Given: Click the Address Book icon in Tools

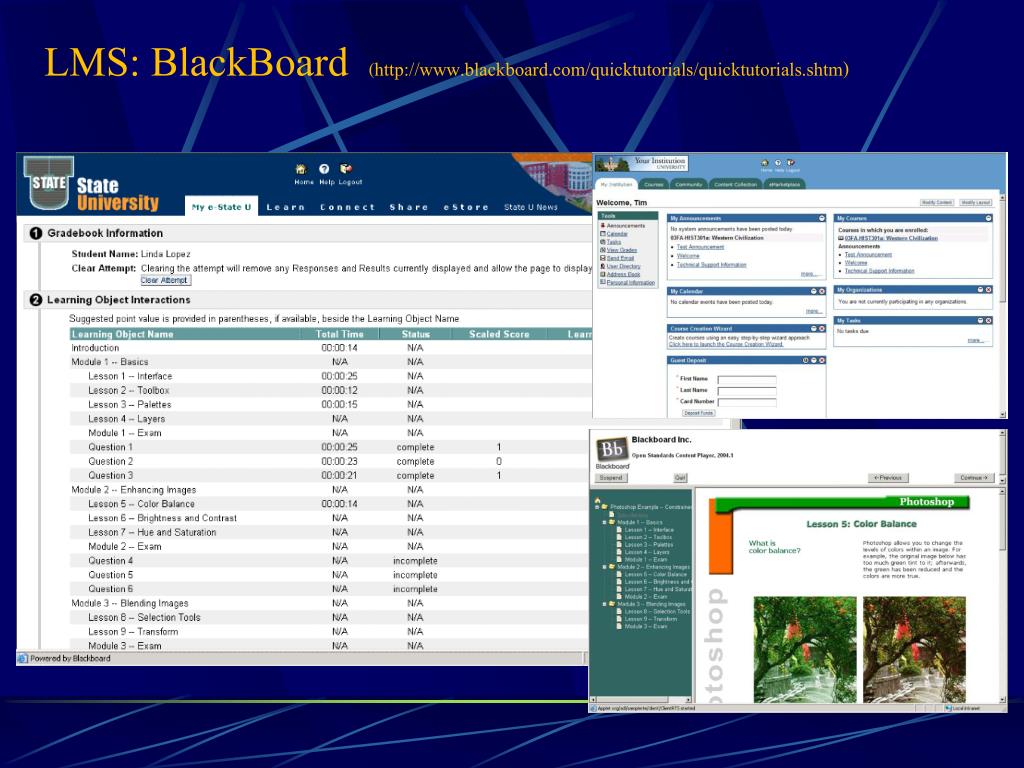Looking at the screenshot, I should coord(603,274).
